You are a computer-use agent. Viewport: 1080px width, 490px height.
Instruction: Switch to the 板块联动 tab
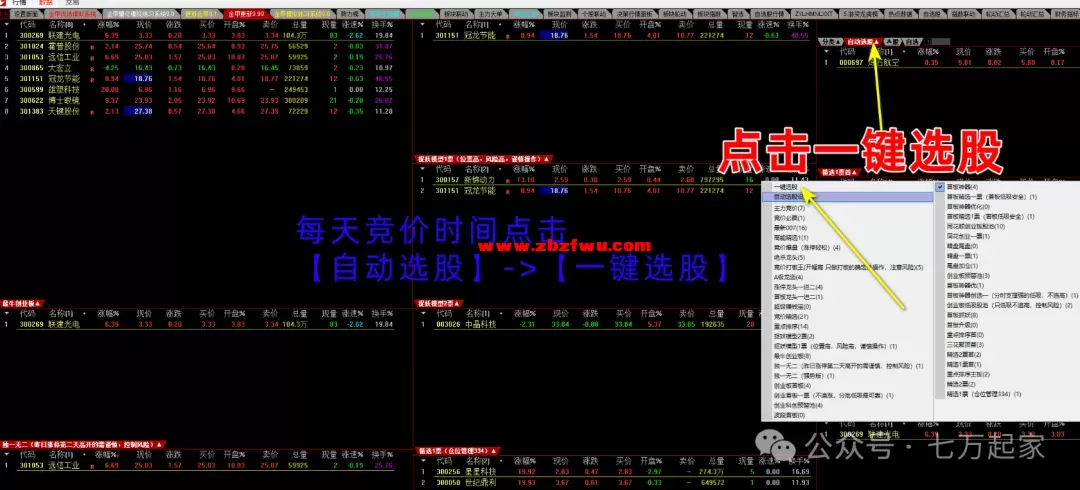pyautogui.click(x=455, y=13)
